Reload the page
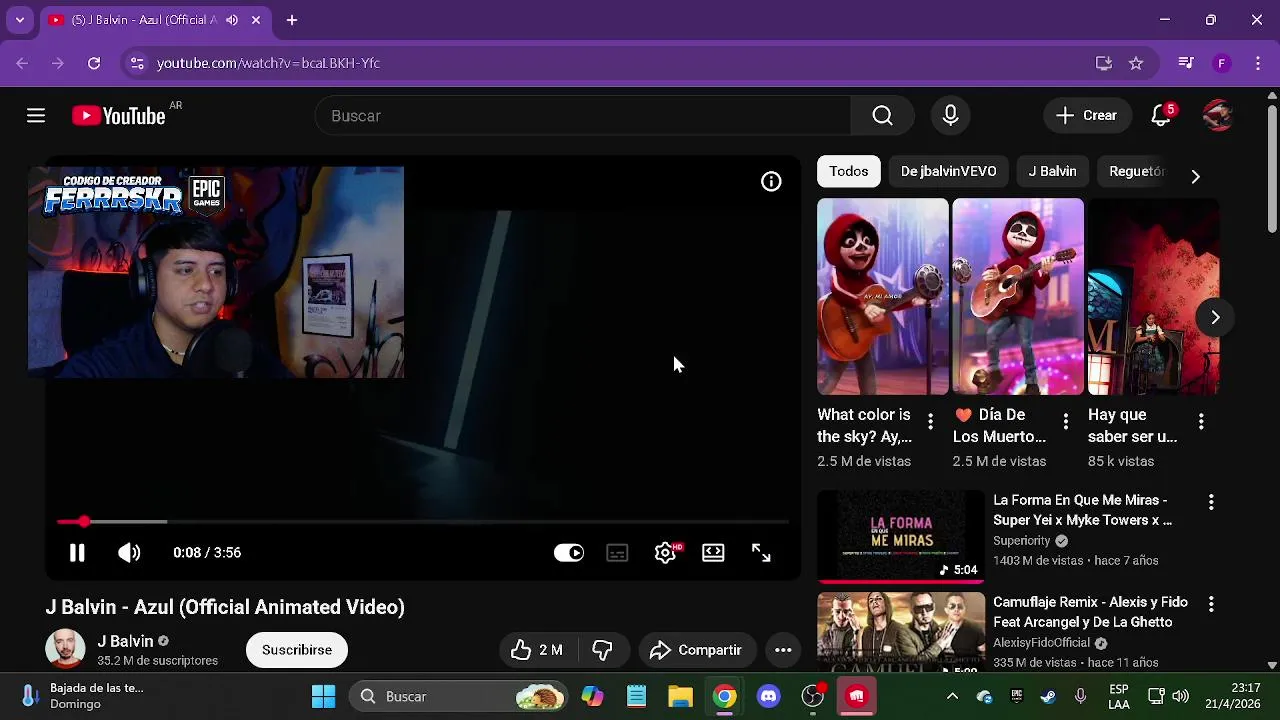Screen dimensions: 1280x720 (x=94, y=63)
